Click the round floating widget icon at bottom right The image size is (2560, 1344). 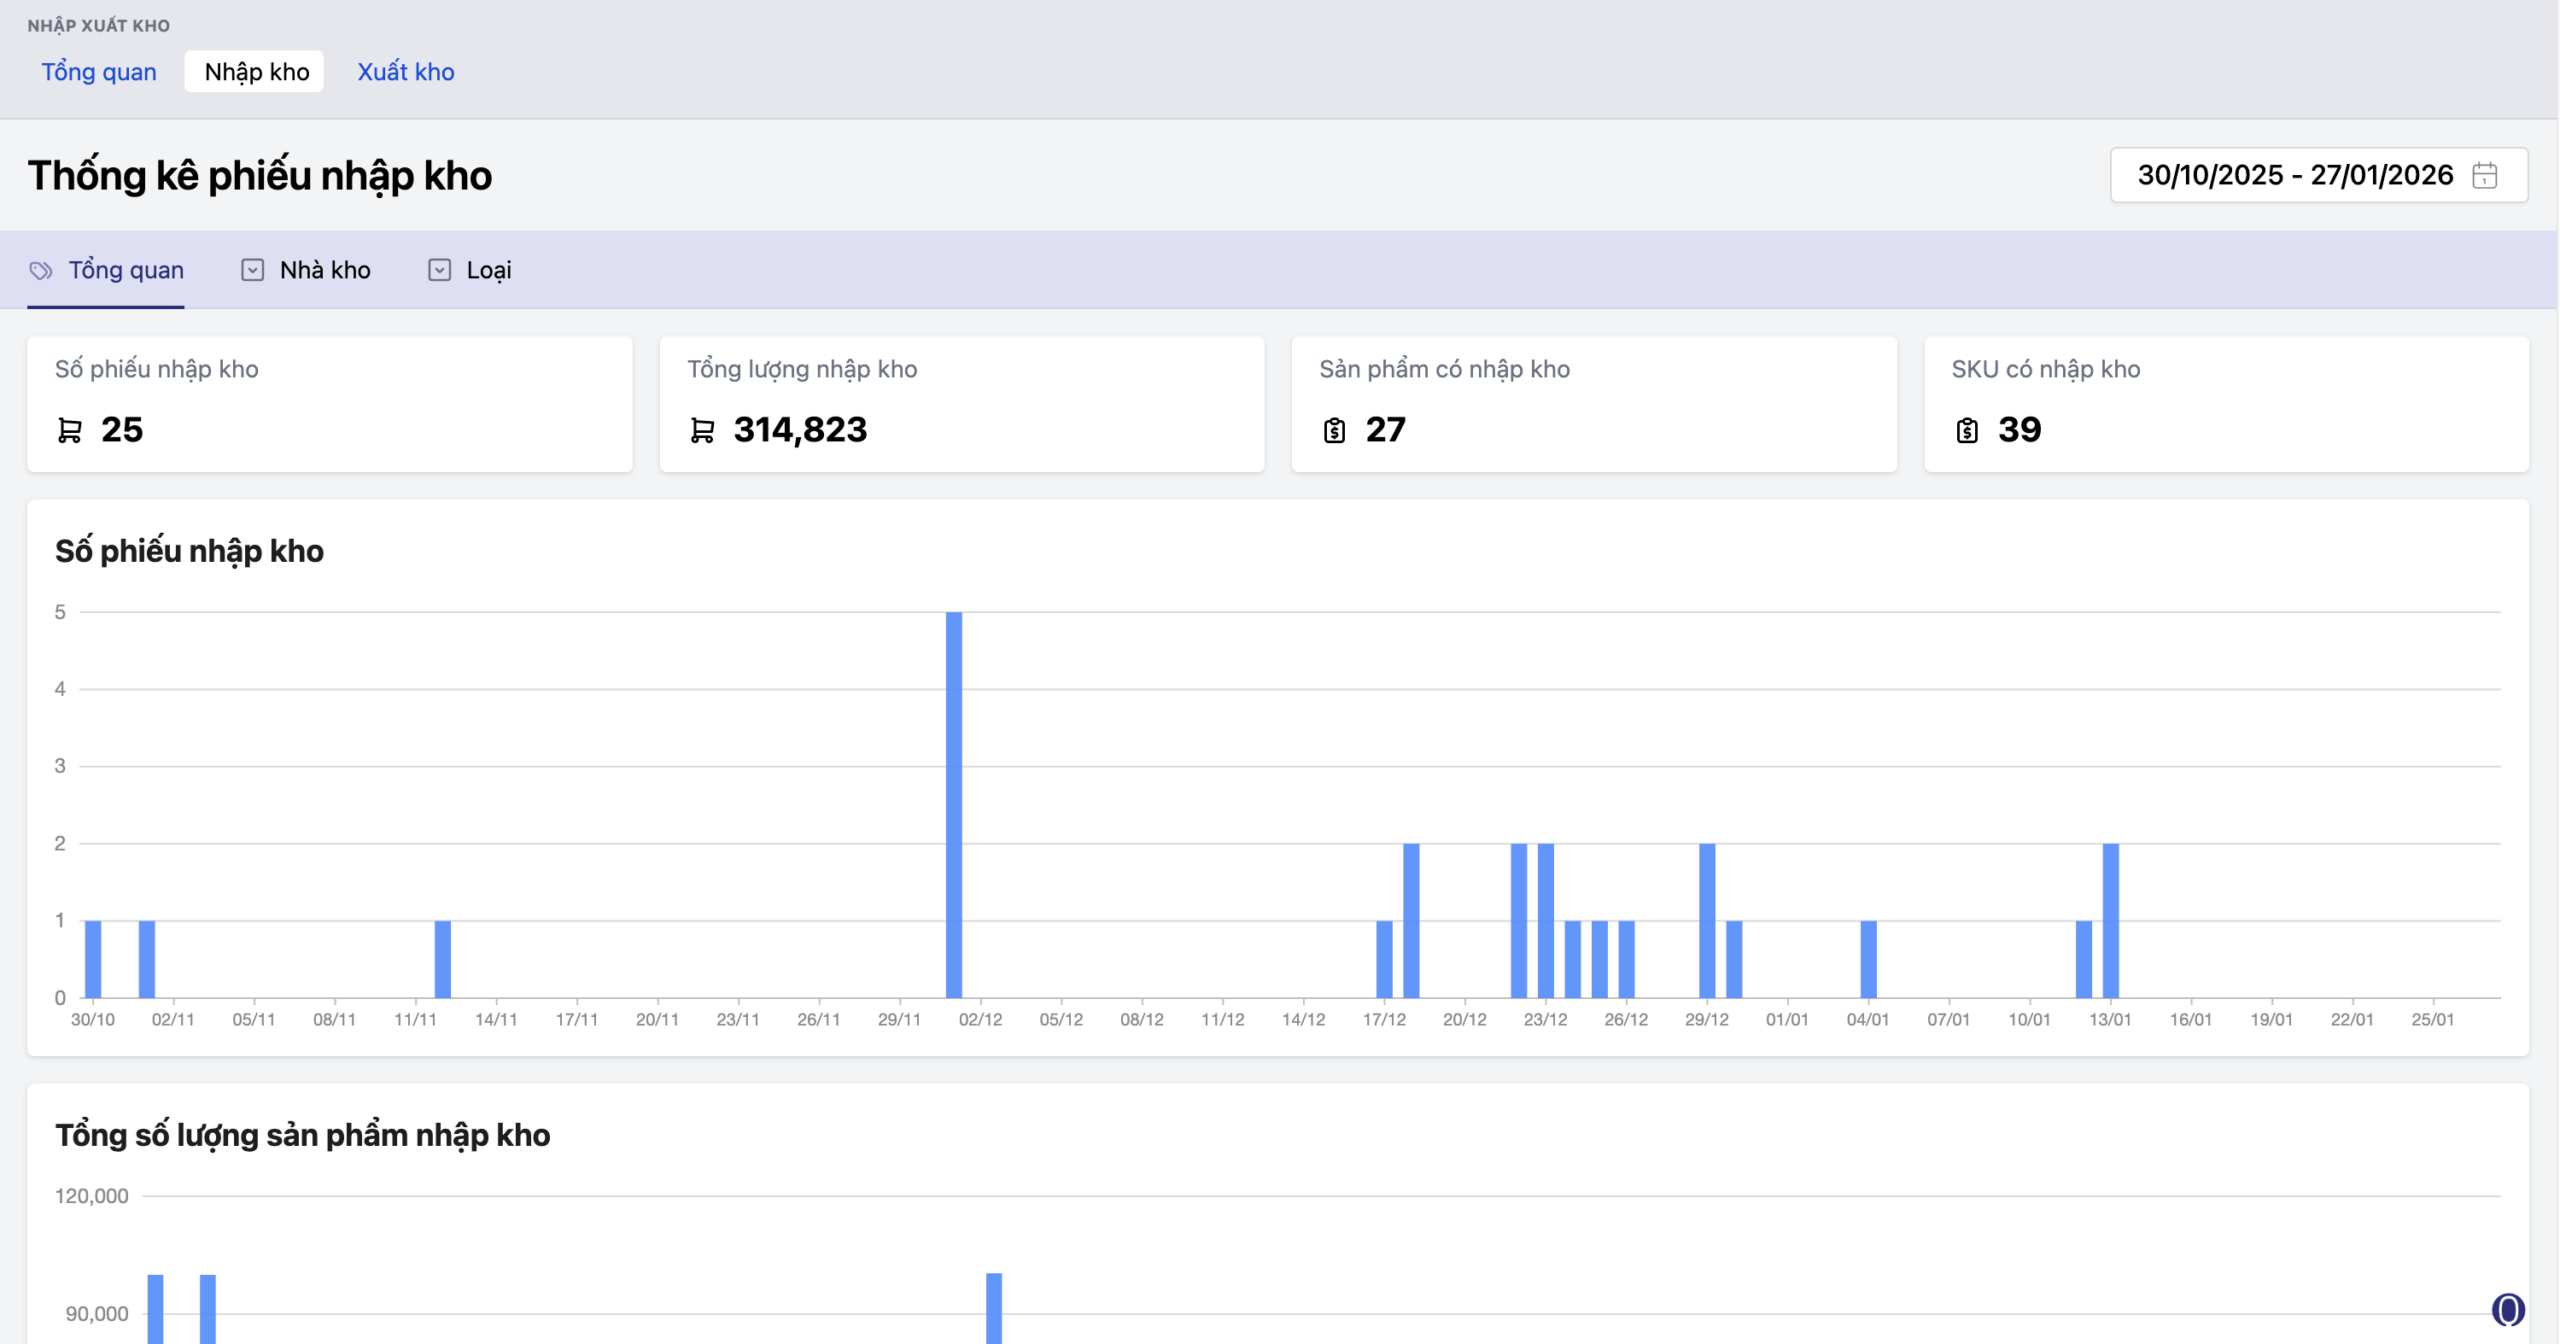pos(2507,1309)
